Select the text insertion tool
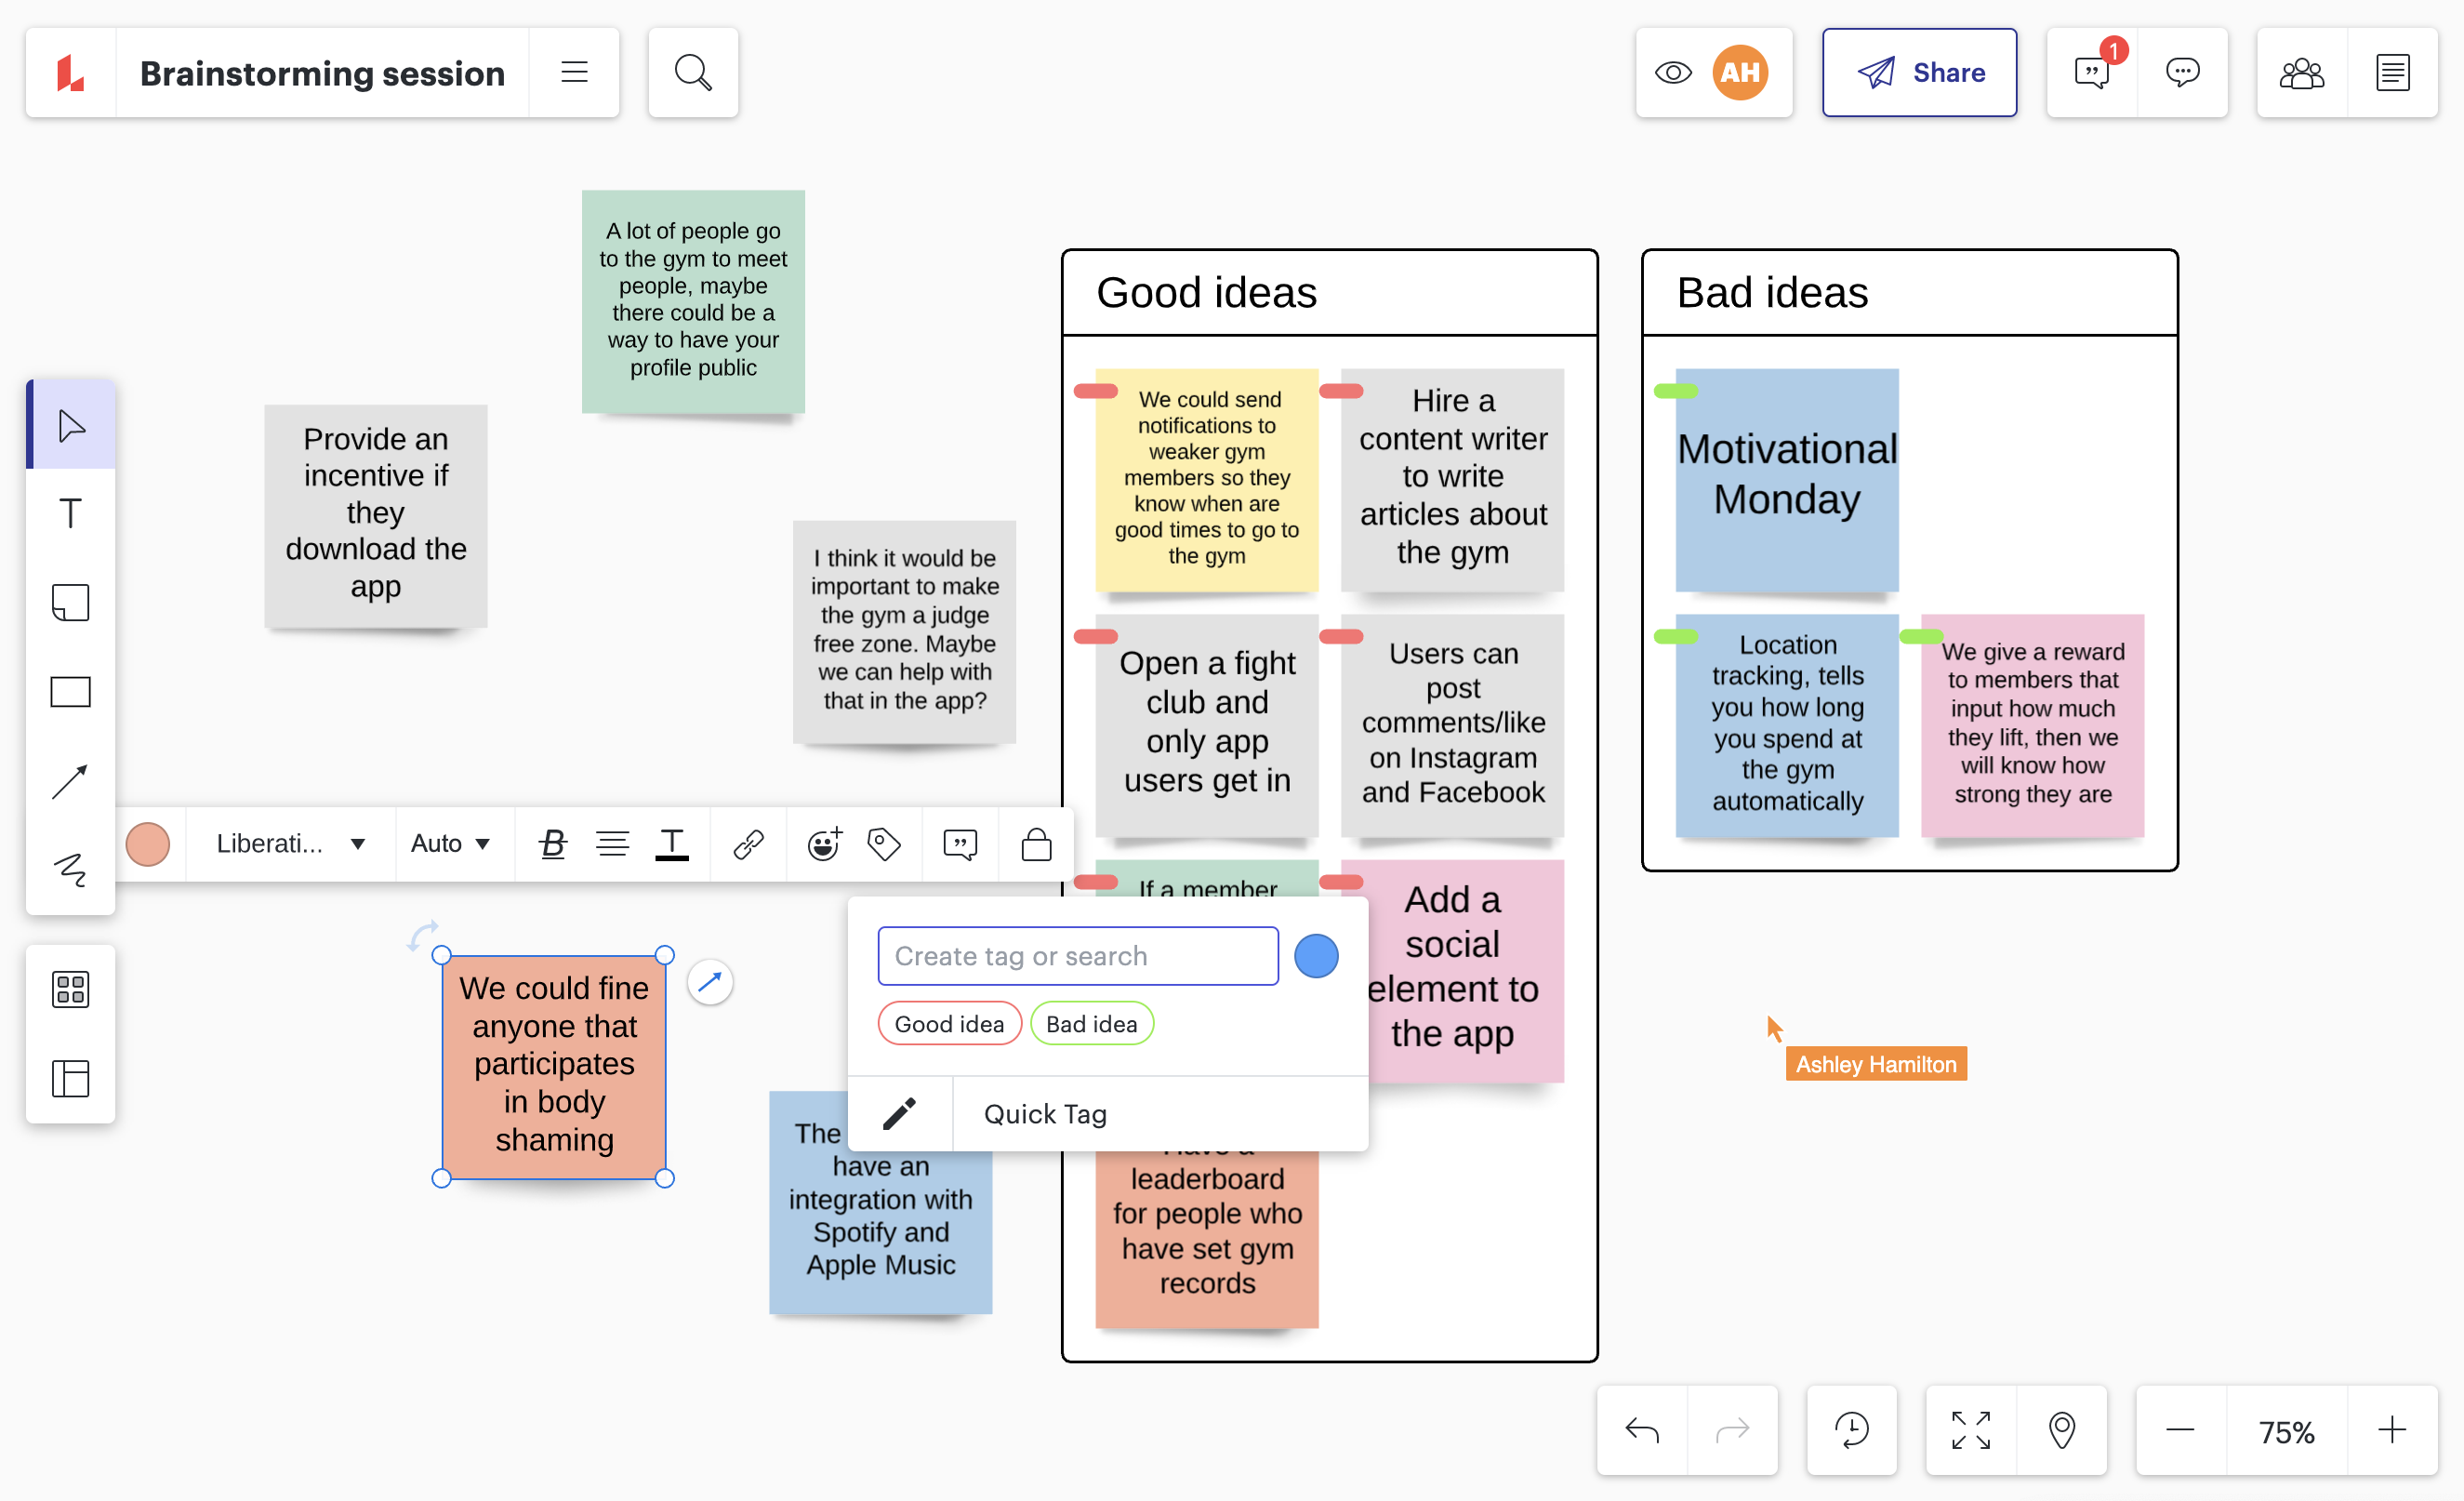This screenshot has height=1501, width=2464. pos(73,514)
